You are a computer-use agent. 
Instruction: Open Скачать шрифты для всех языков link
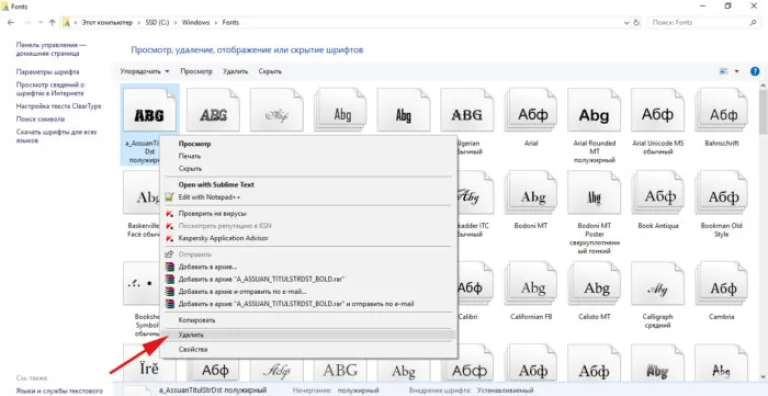56,136
